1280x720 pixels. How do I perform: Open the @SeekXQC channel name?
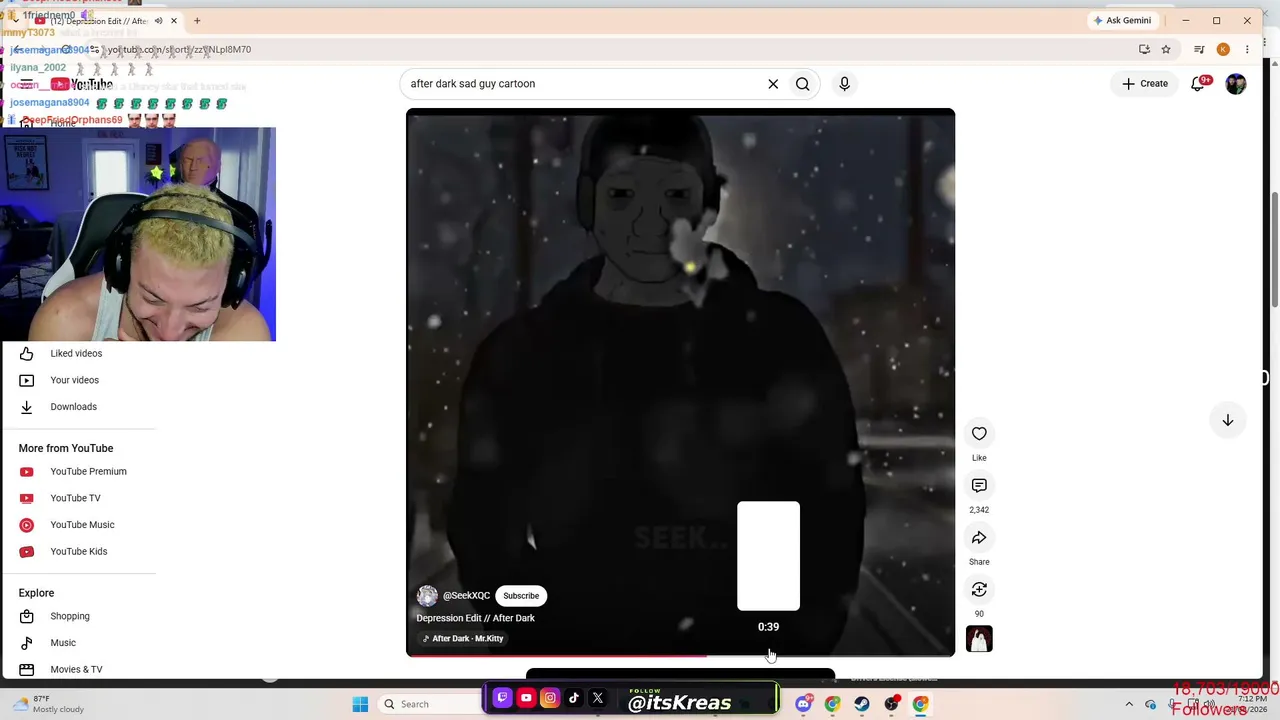466,596
